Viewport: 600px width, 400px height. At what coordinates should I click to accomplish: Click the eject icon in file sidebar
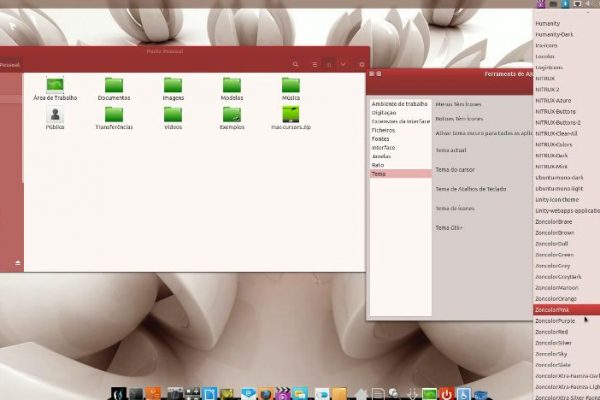17,263
